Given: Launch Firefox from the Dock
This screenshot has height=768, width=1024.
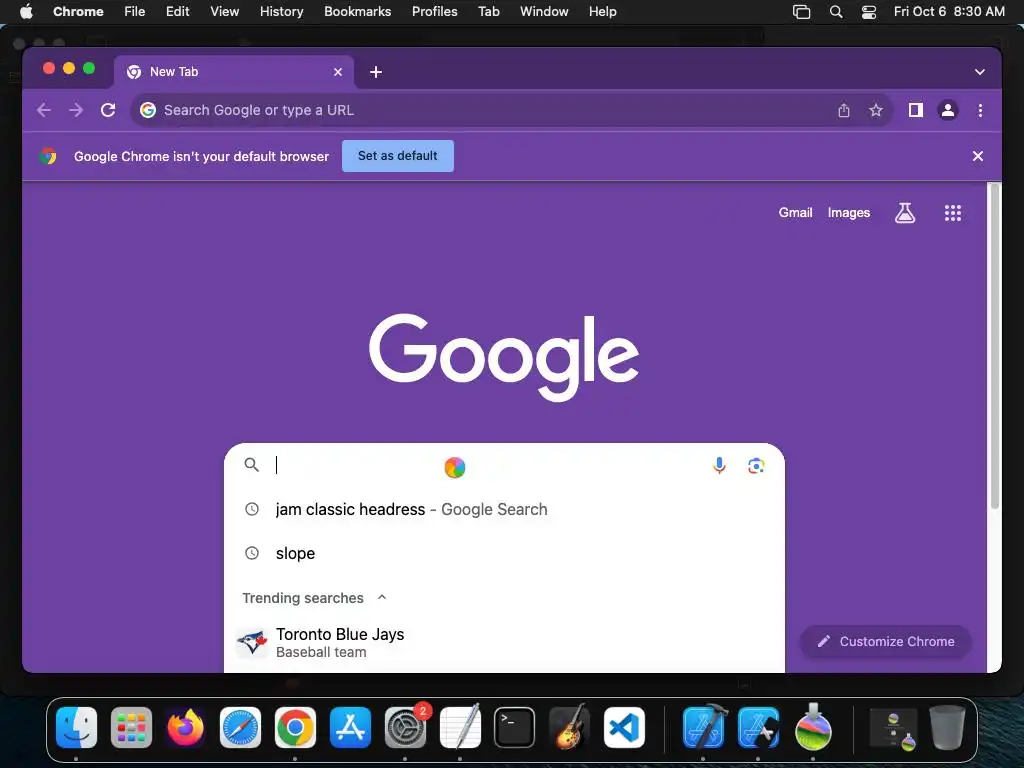Looking at the screenshot, I should click(185, 728).
